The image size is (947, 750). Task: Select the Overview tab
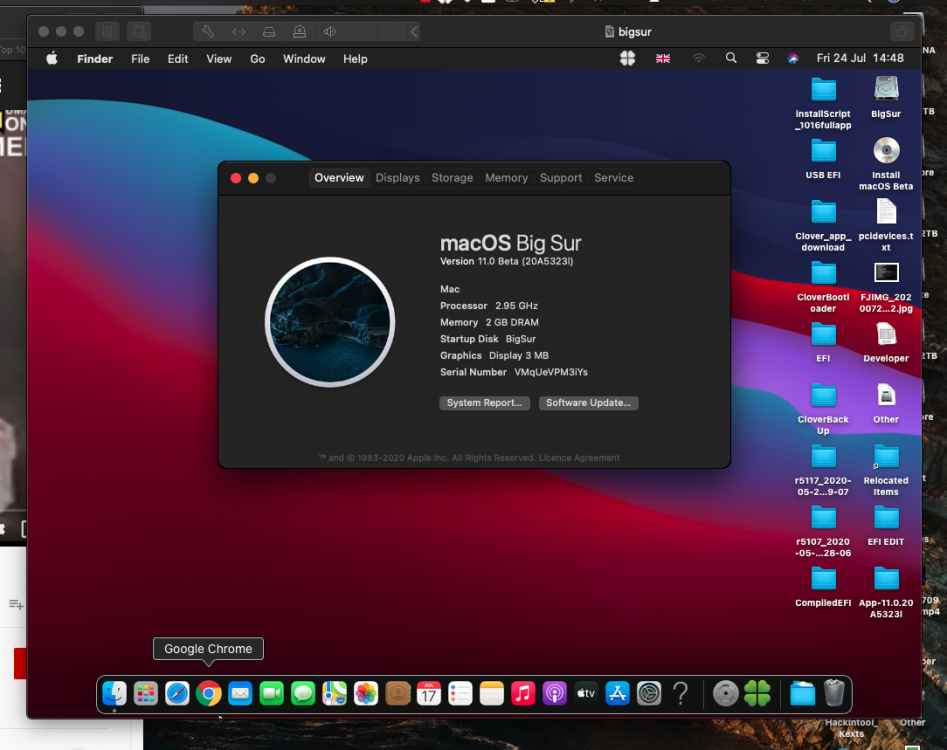[x=339, y=178]
